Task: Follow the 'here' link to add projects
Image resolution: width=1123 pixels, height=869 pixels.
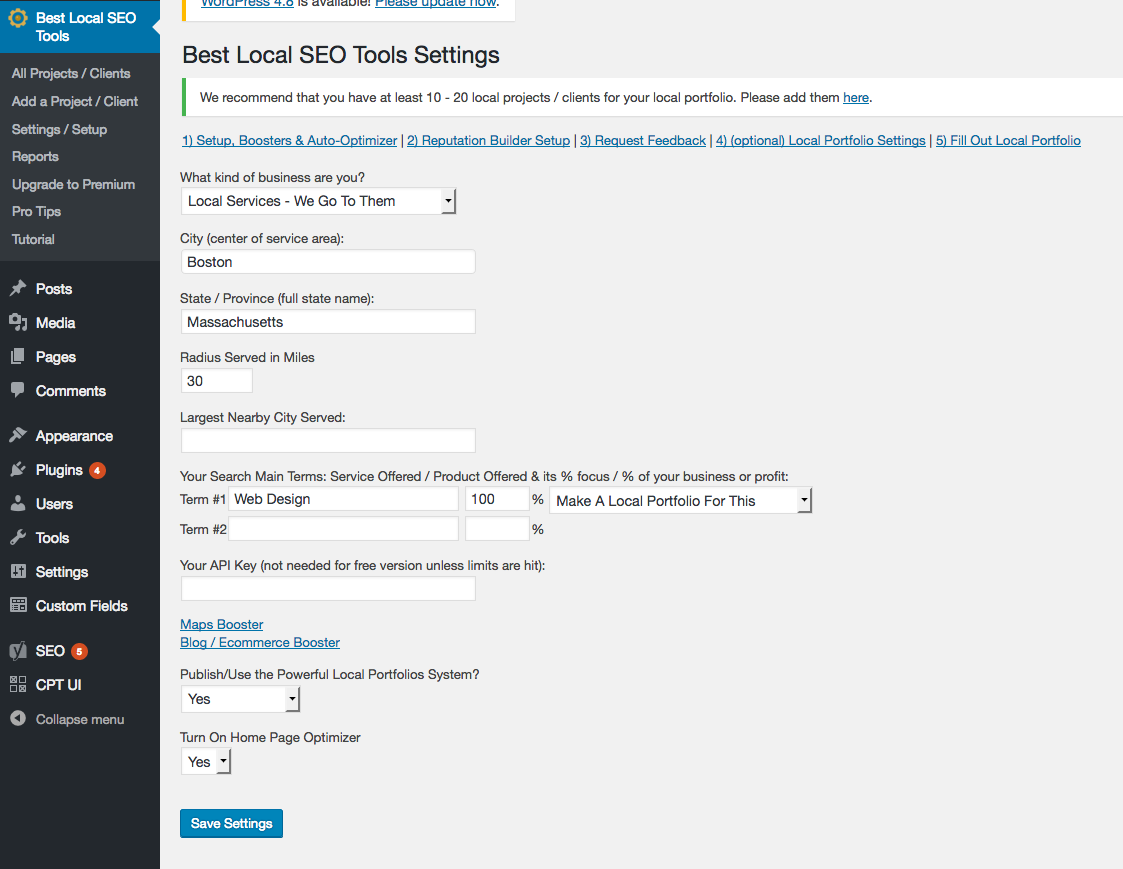Action: coord(856,97)
